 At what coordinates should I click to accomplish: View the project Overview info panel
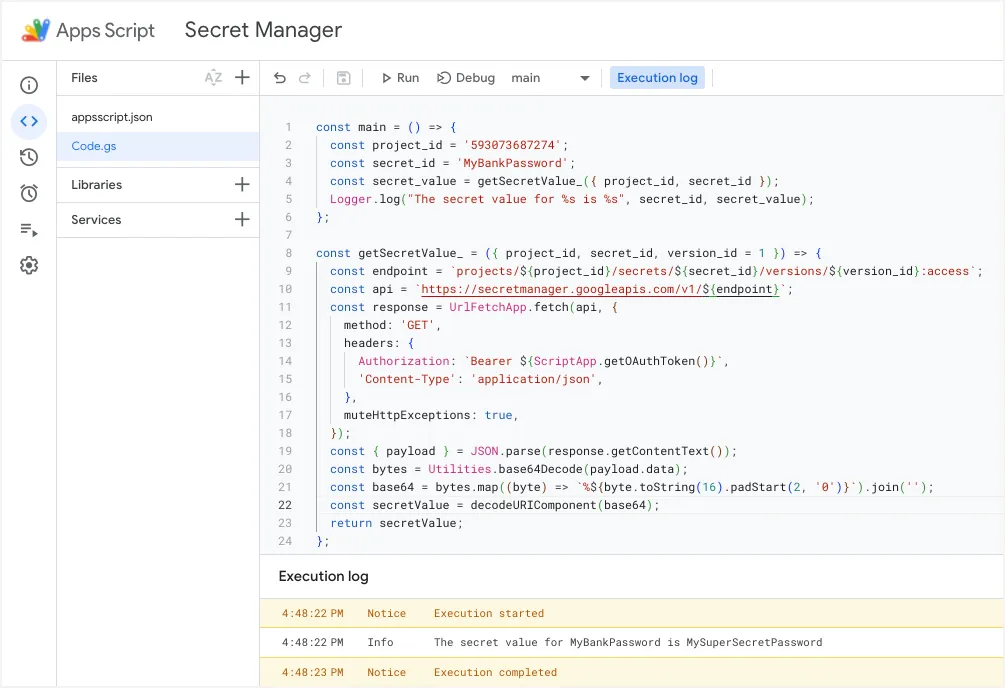pos(29,86)
